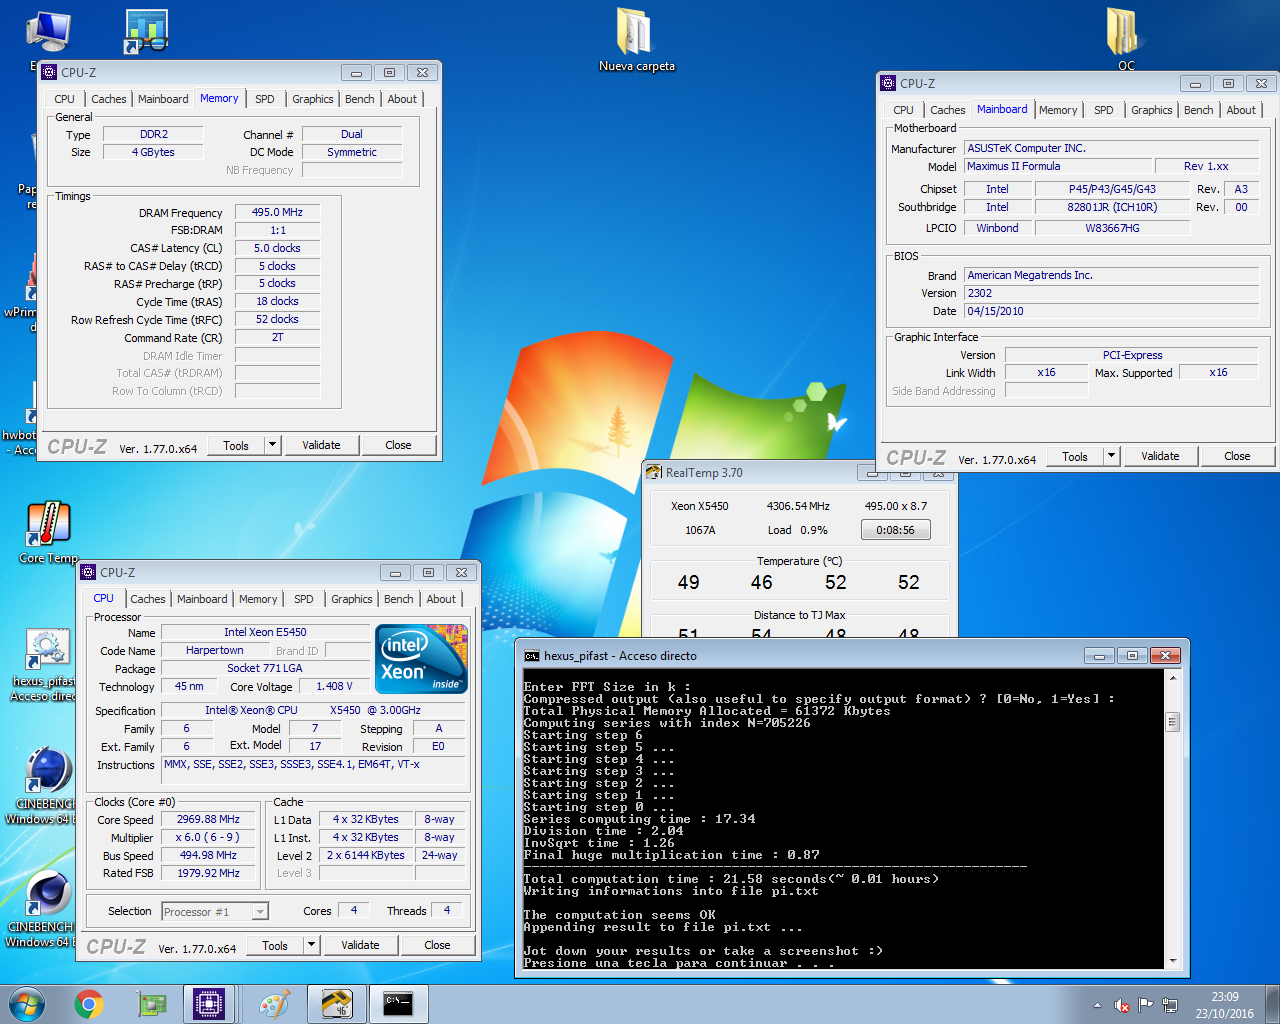Click Core Voltage value 1.408 V
The height and width of the screenshot is (1024, 1280).
[x=334, y=686]
